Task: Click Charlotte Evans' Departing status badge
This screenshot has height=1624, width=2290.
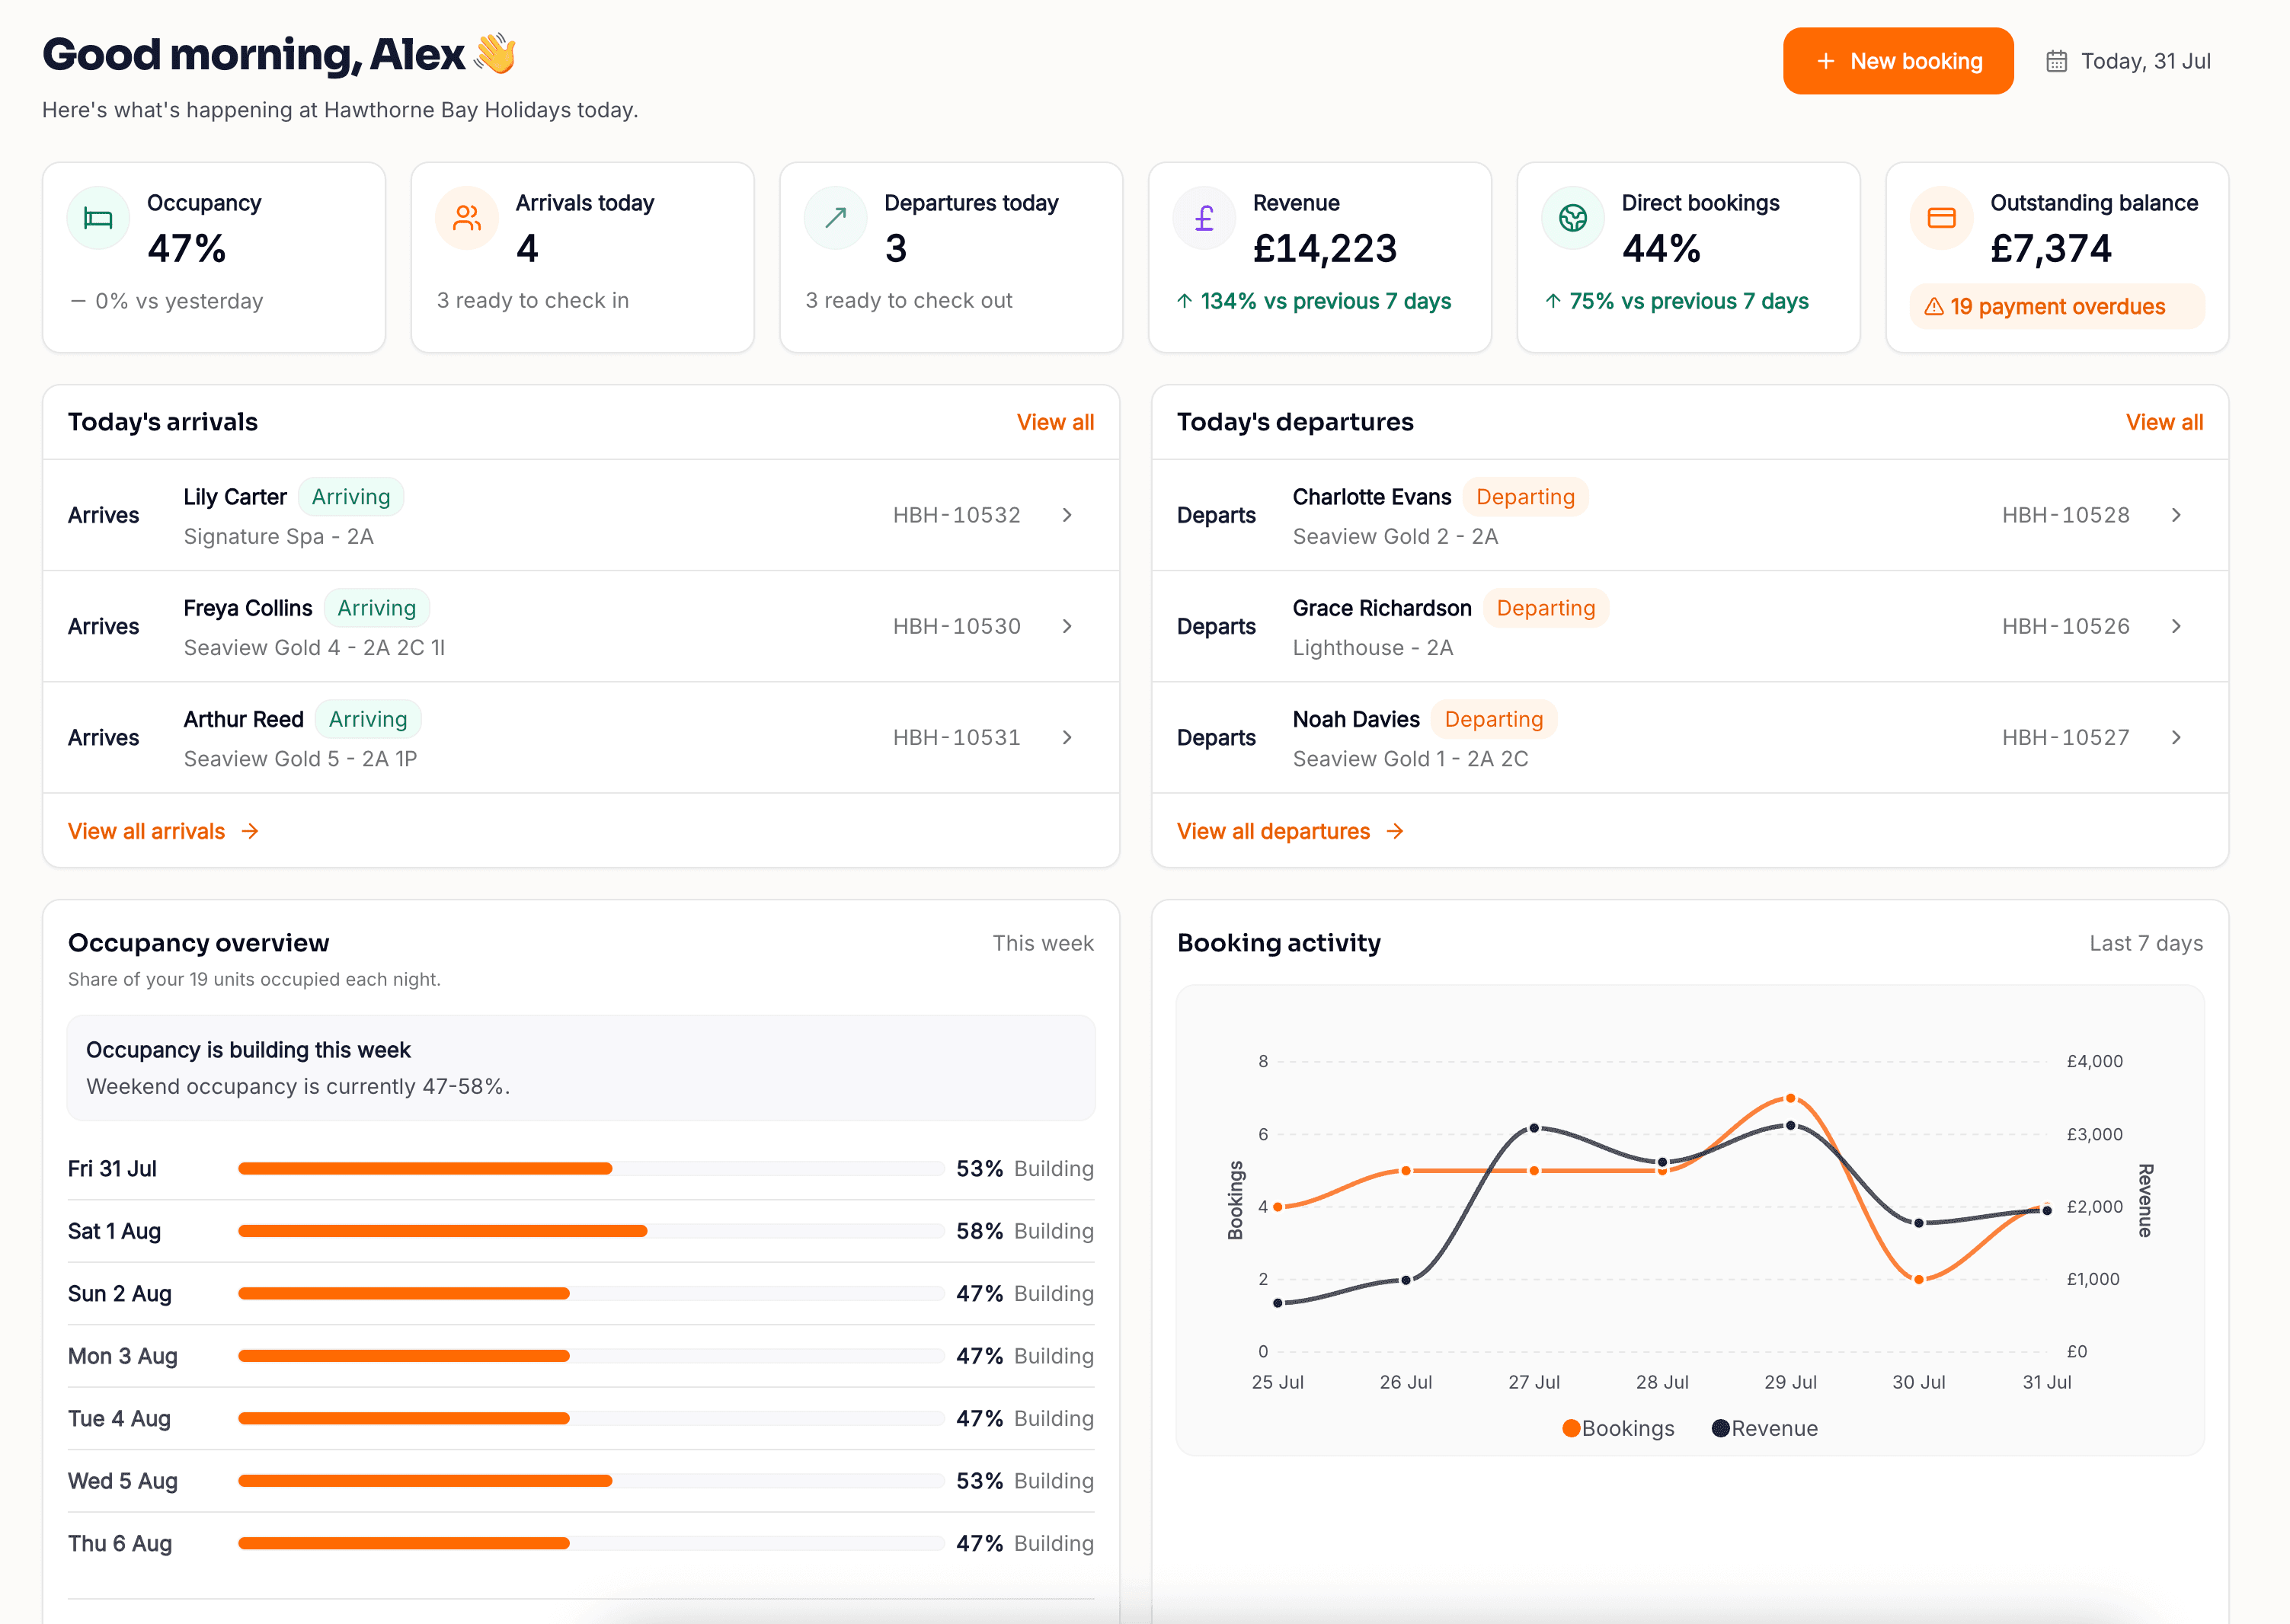Action: click(x=1525, y=497)
